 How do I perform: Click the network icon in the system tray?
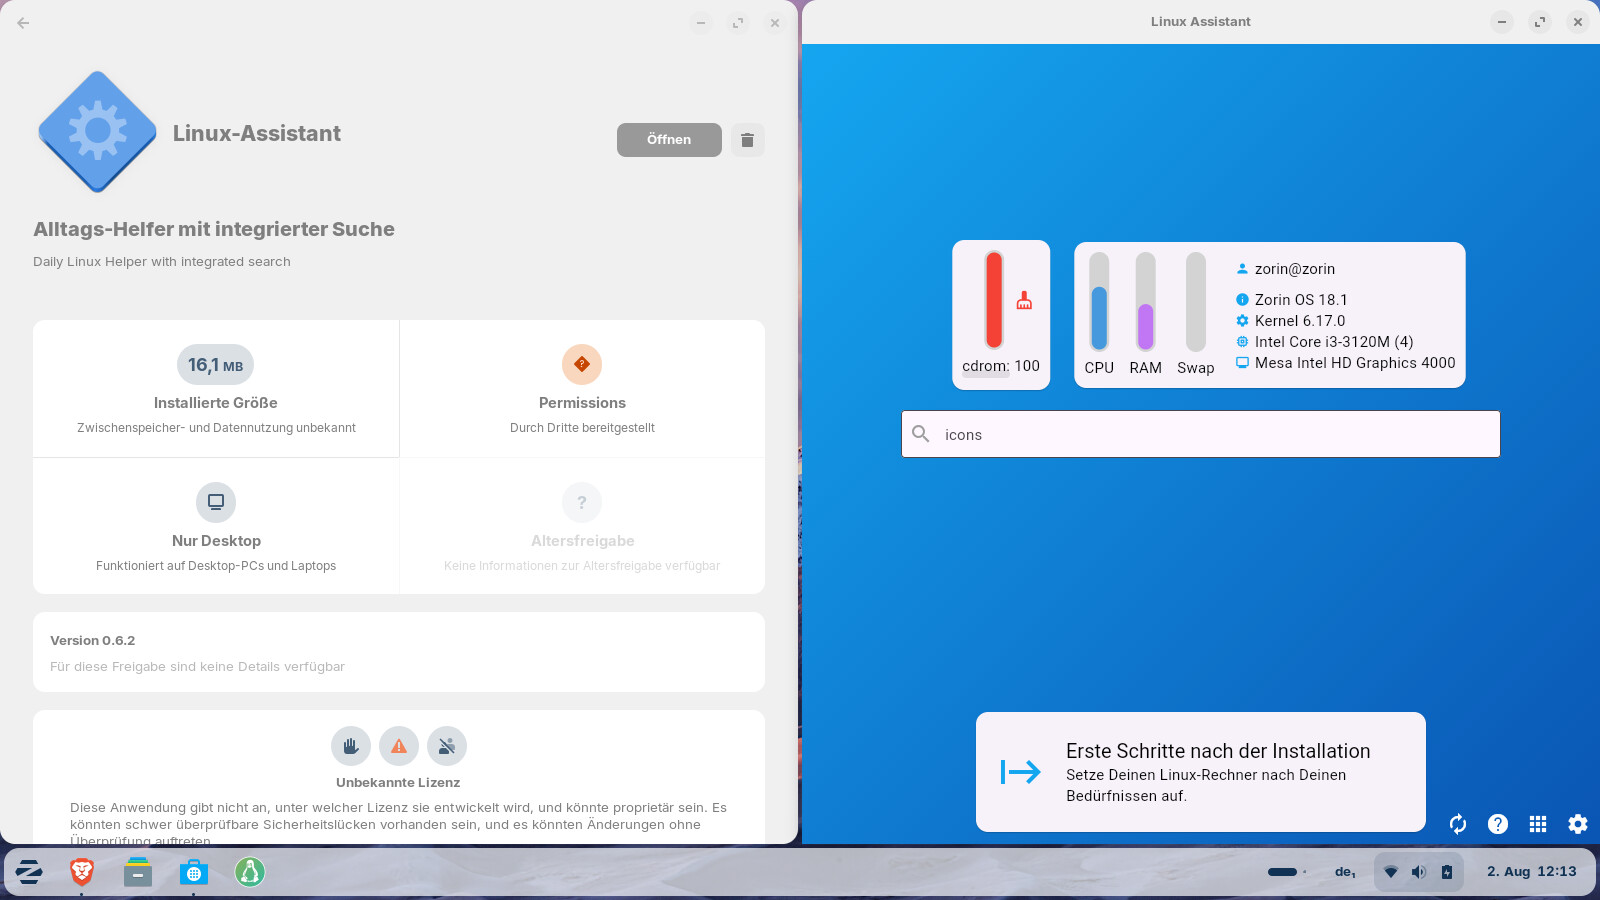(x=1391, y=872)
